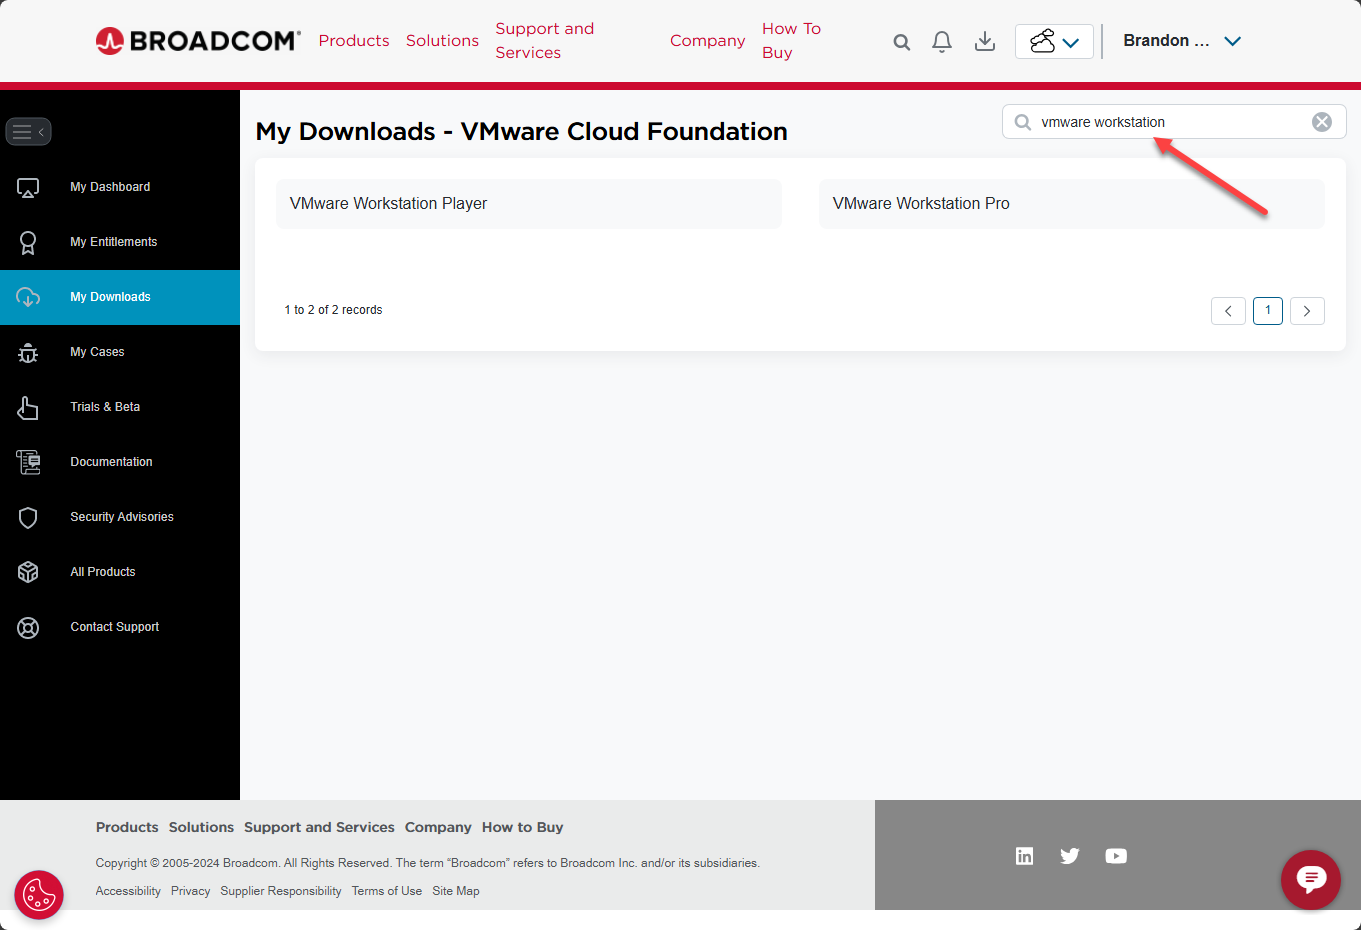Click the downloads search input field

click(x=1174, y=122)
